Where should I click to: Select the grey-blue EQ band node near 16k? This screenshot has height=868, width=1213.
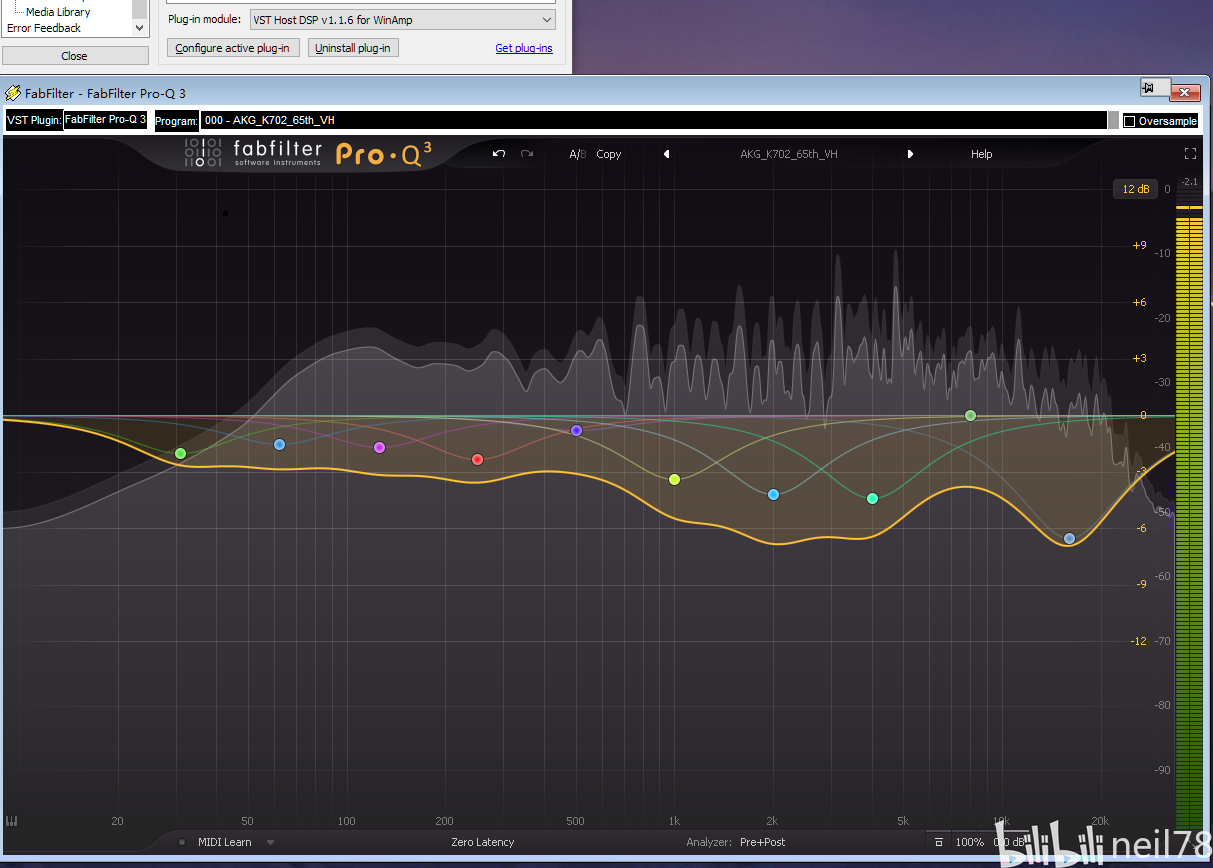click(x=1069, y=538)
